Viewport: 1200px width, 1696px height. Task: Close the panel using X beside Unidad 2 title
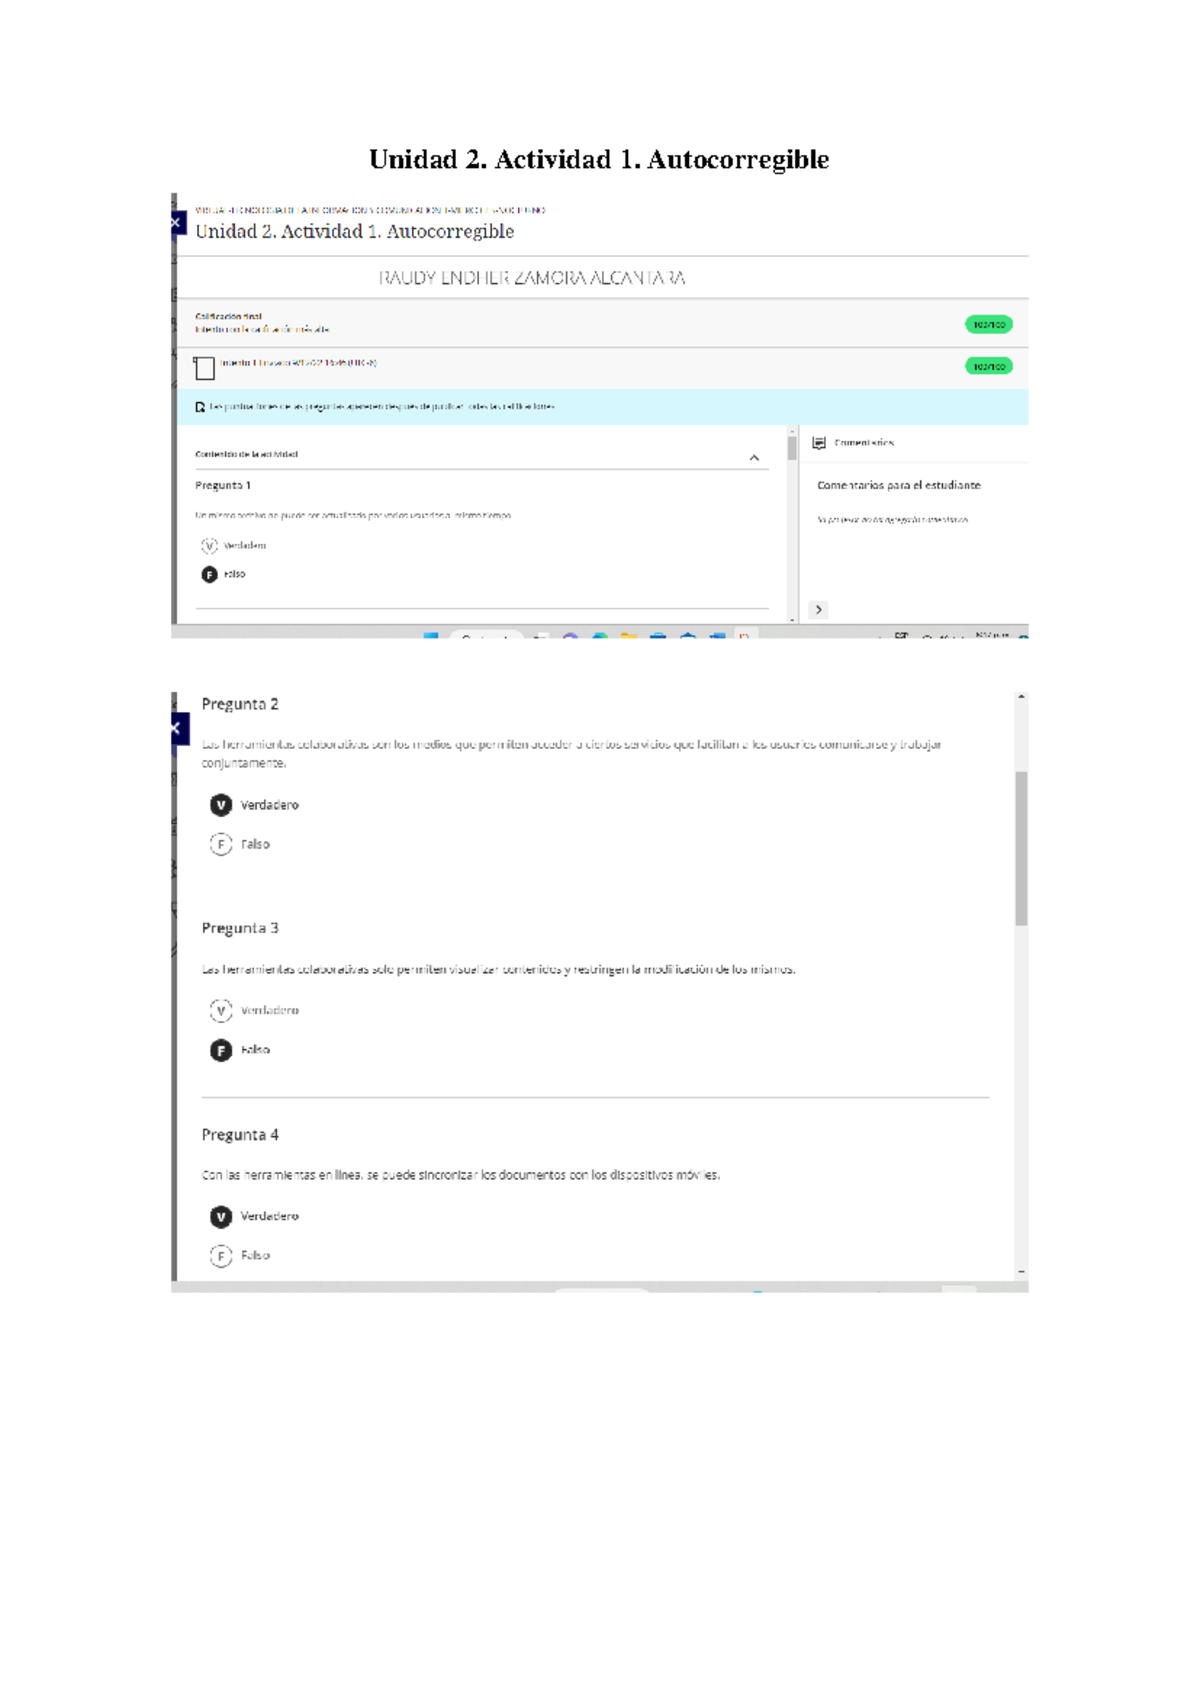[176, 222]
